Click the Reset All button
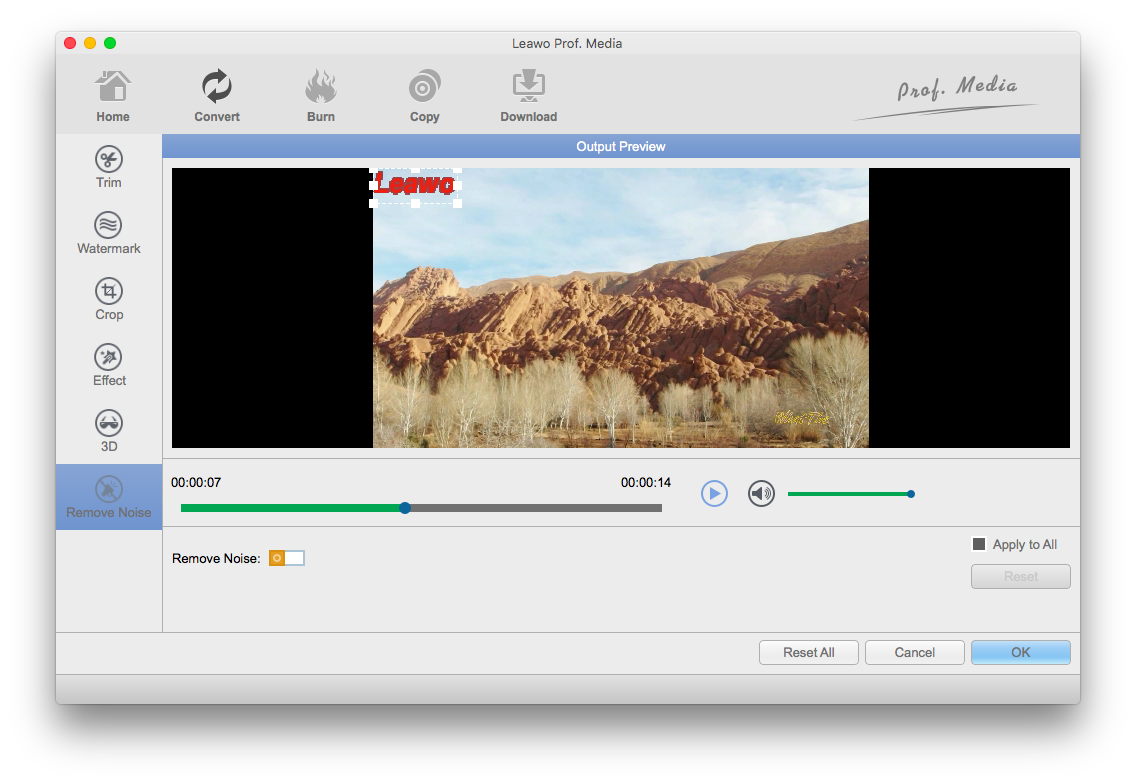This screenshot has width=1136, height=784. (808, 652)
